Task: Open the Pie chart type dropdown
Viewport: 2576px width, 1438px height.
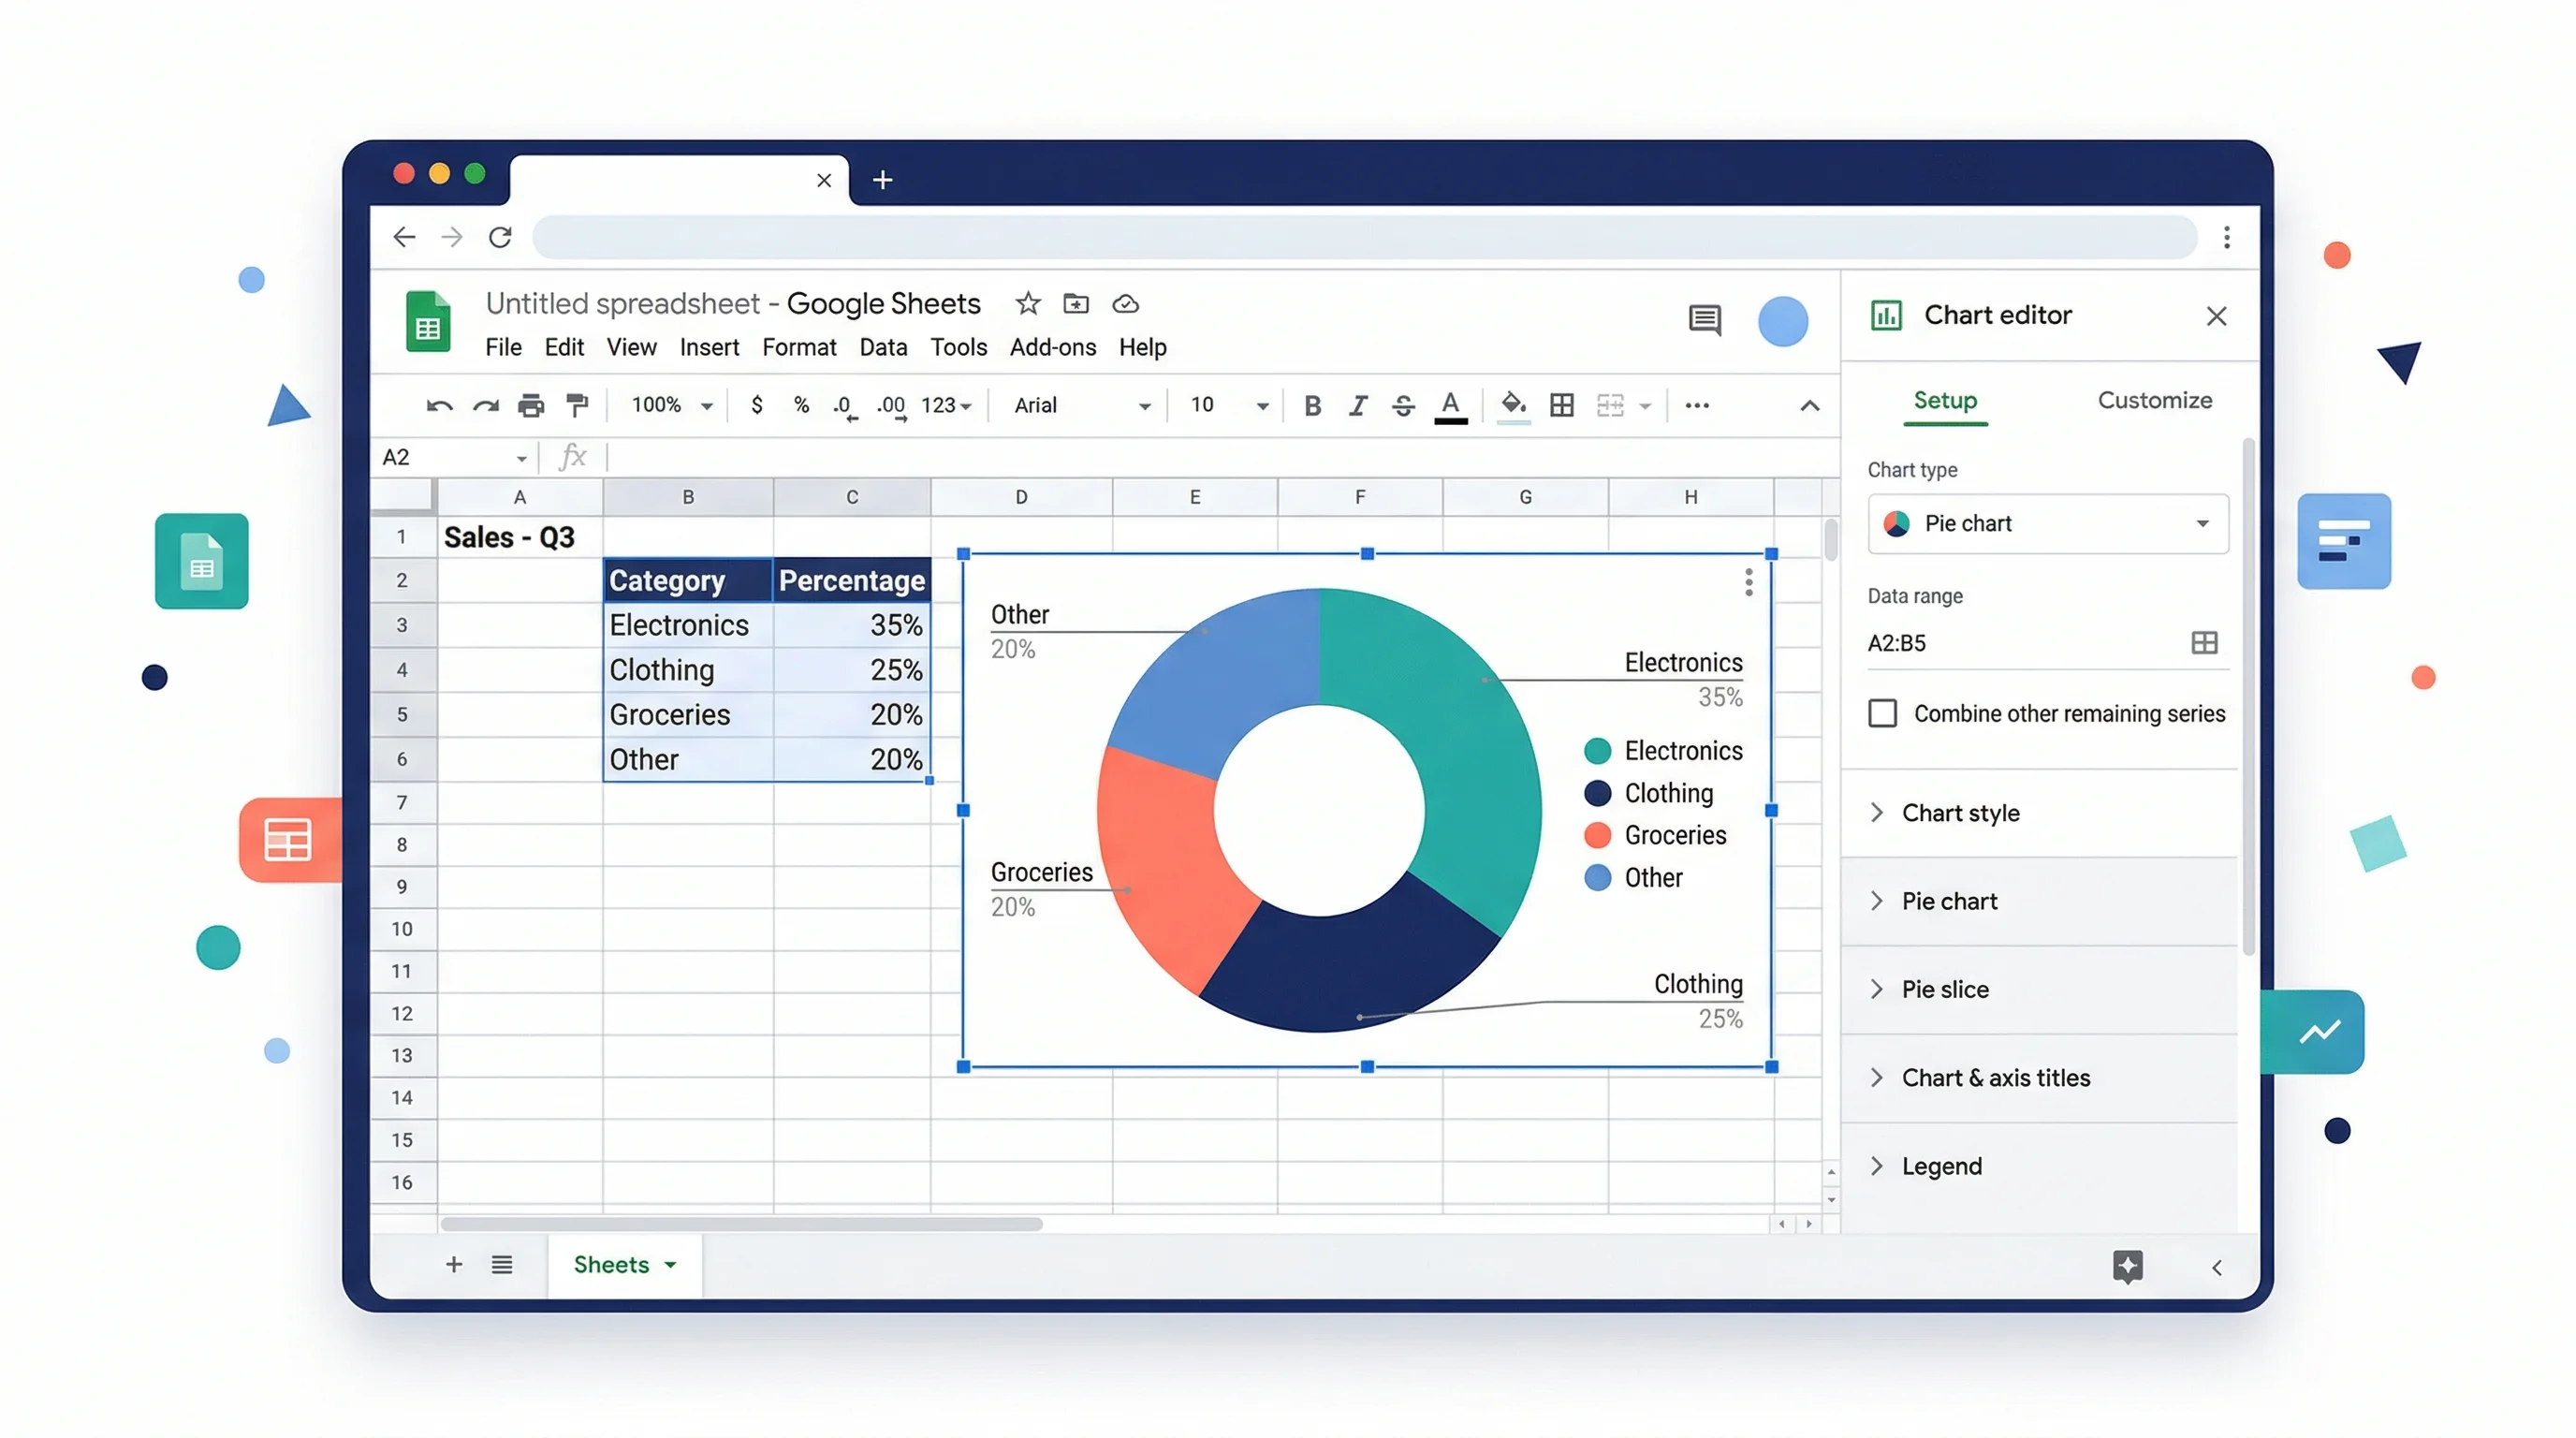Action: 2046,523
